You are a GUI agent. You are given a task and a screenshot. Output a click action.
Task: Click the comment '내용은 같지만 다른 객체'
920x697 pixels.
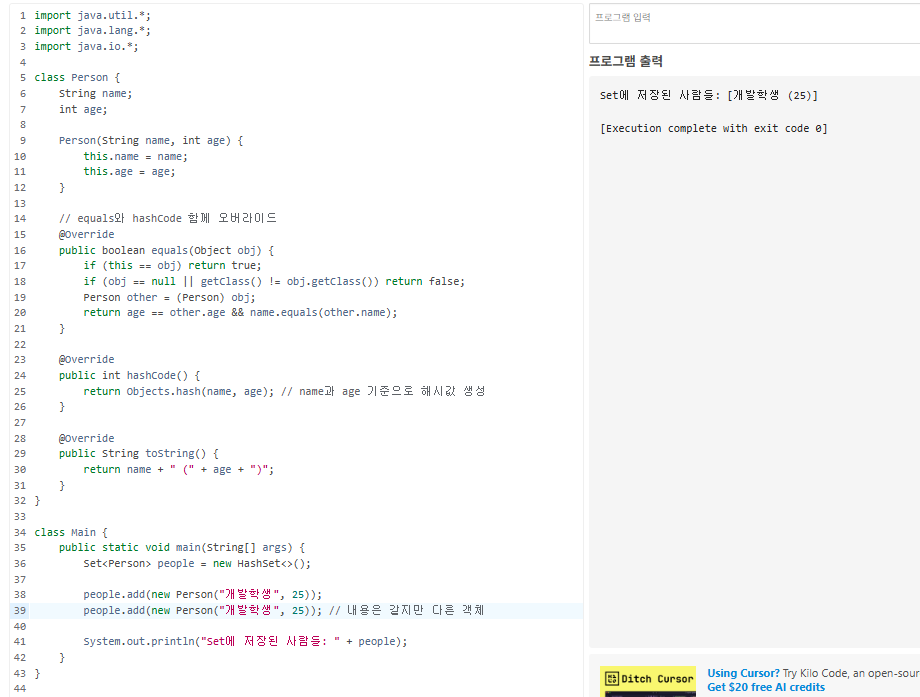coord(407,610)
